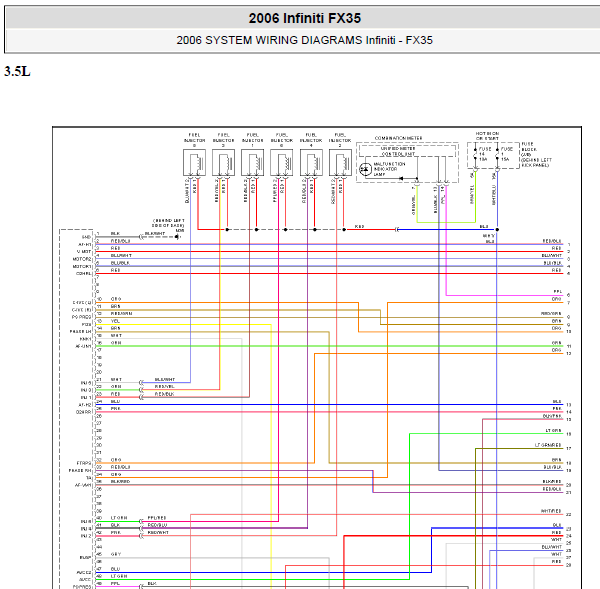Click the 'YEL' wire label at pin 13

[x=115, y=321]
